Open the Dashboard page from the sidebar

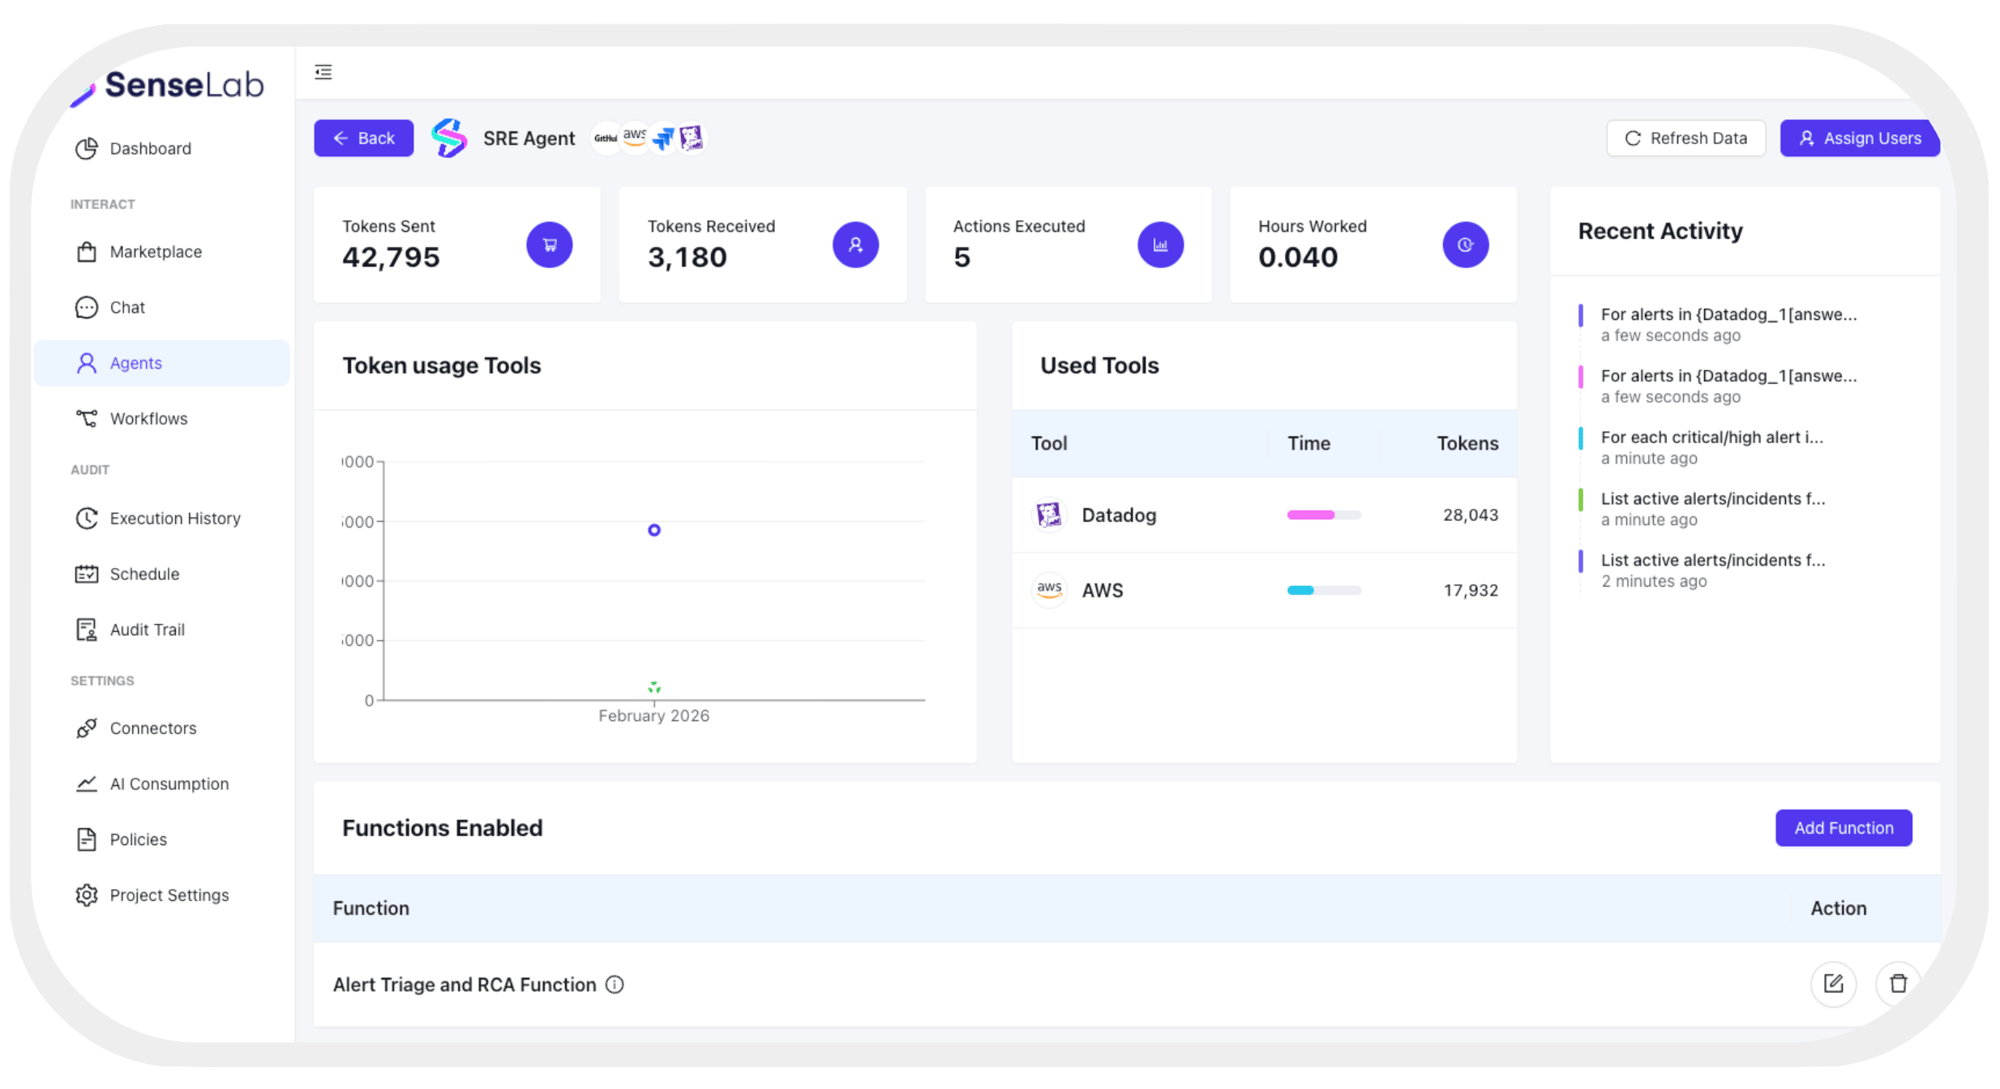(150, 149)
